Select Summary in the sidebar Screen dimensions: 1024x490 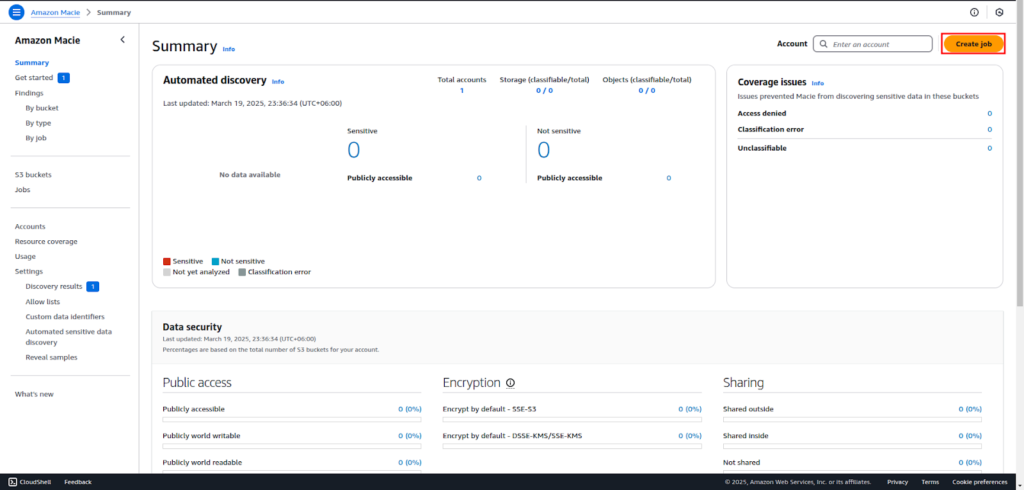(x=32, y=63)
